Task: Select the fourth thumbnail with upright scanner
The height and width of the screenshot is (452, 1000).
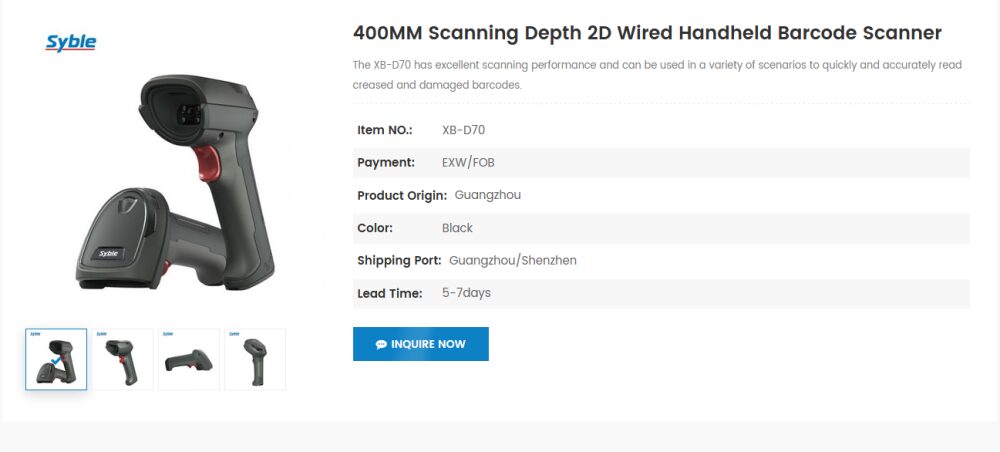Action: tap(255, 359)
